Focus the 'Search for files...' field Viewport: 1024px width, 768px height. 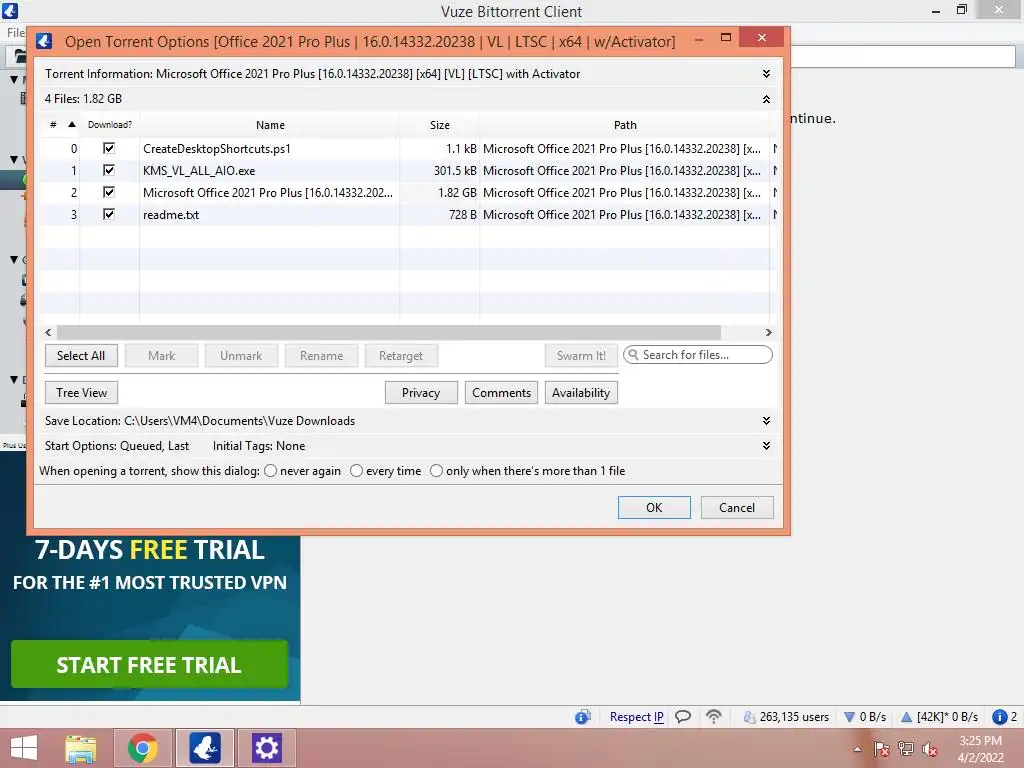click(x=697, y=355)
